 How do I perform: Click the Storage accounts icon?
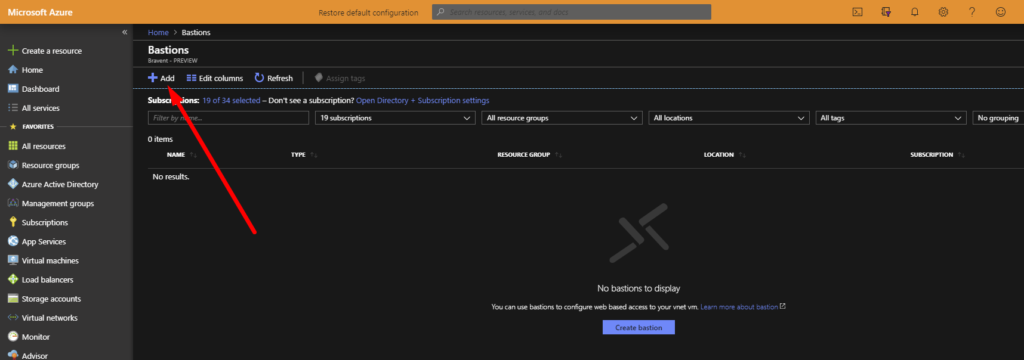pyautogui.click(x=12, y=299)
